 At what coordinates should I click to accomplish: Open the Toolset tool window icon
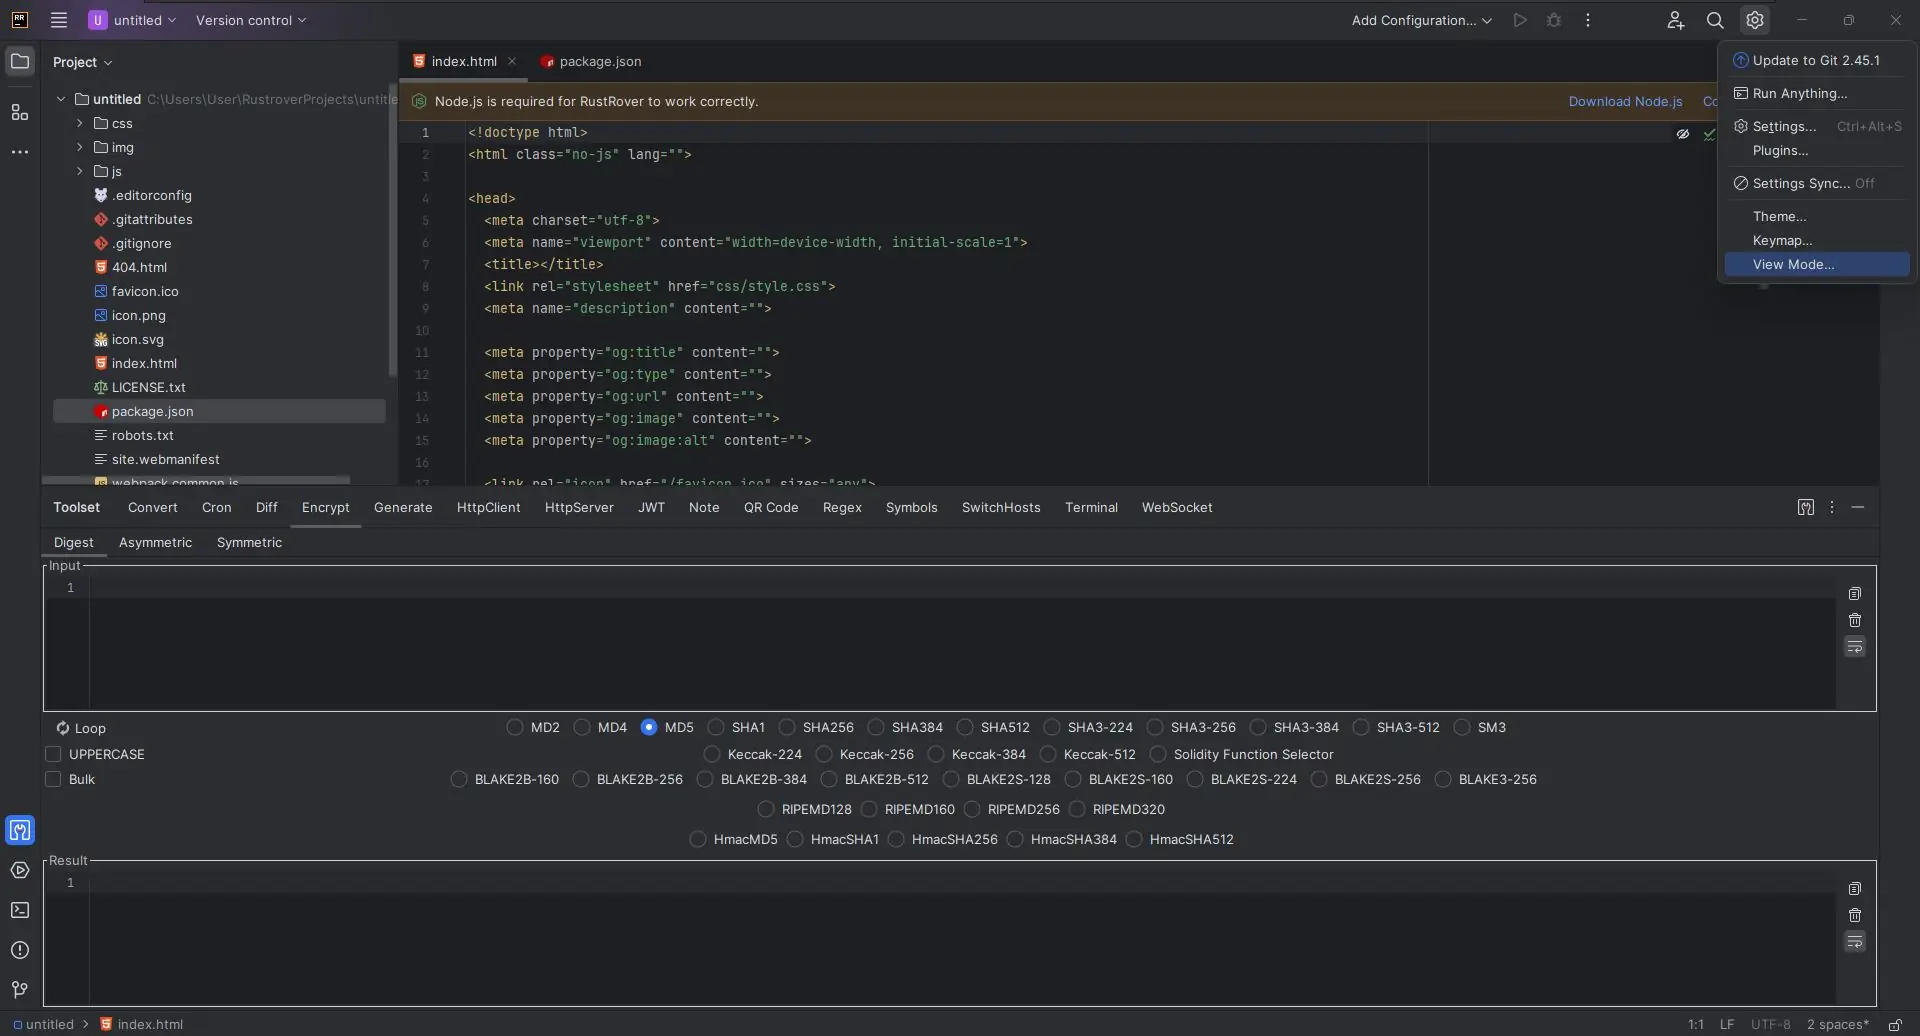[x=20, y=830]
